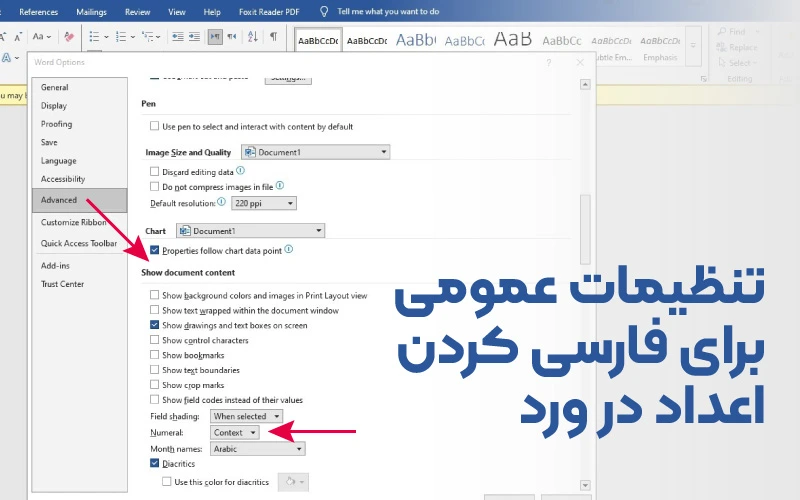Check Show control characters

[x=155, y=339]
